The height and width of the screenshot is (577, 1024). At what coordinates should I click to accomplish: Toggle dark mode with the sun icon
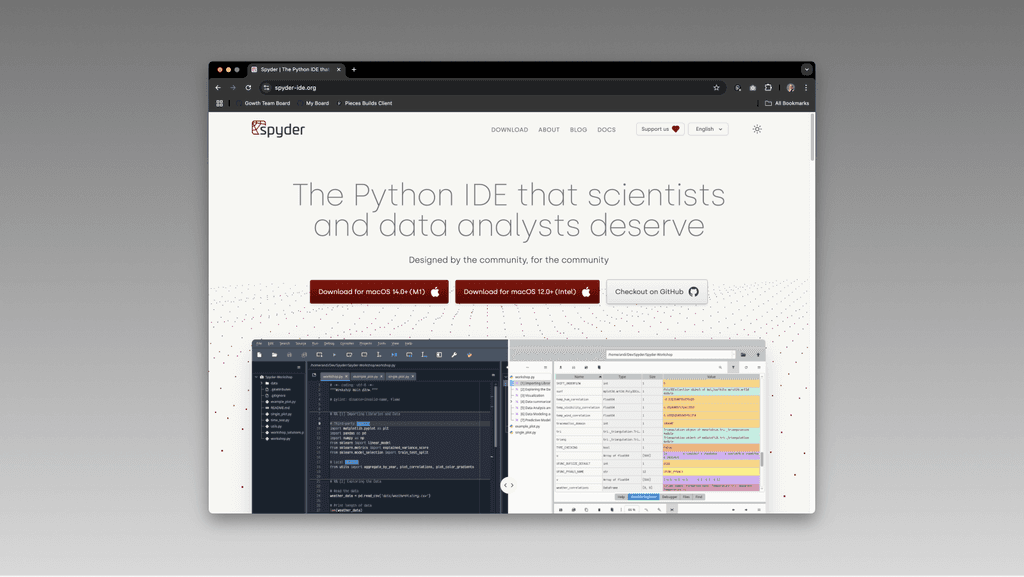click(757, 129)
